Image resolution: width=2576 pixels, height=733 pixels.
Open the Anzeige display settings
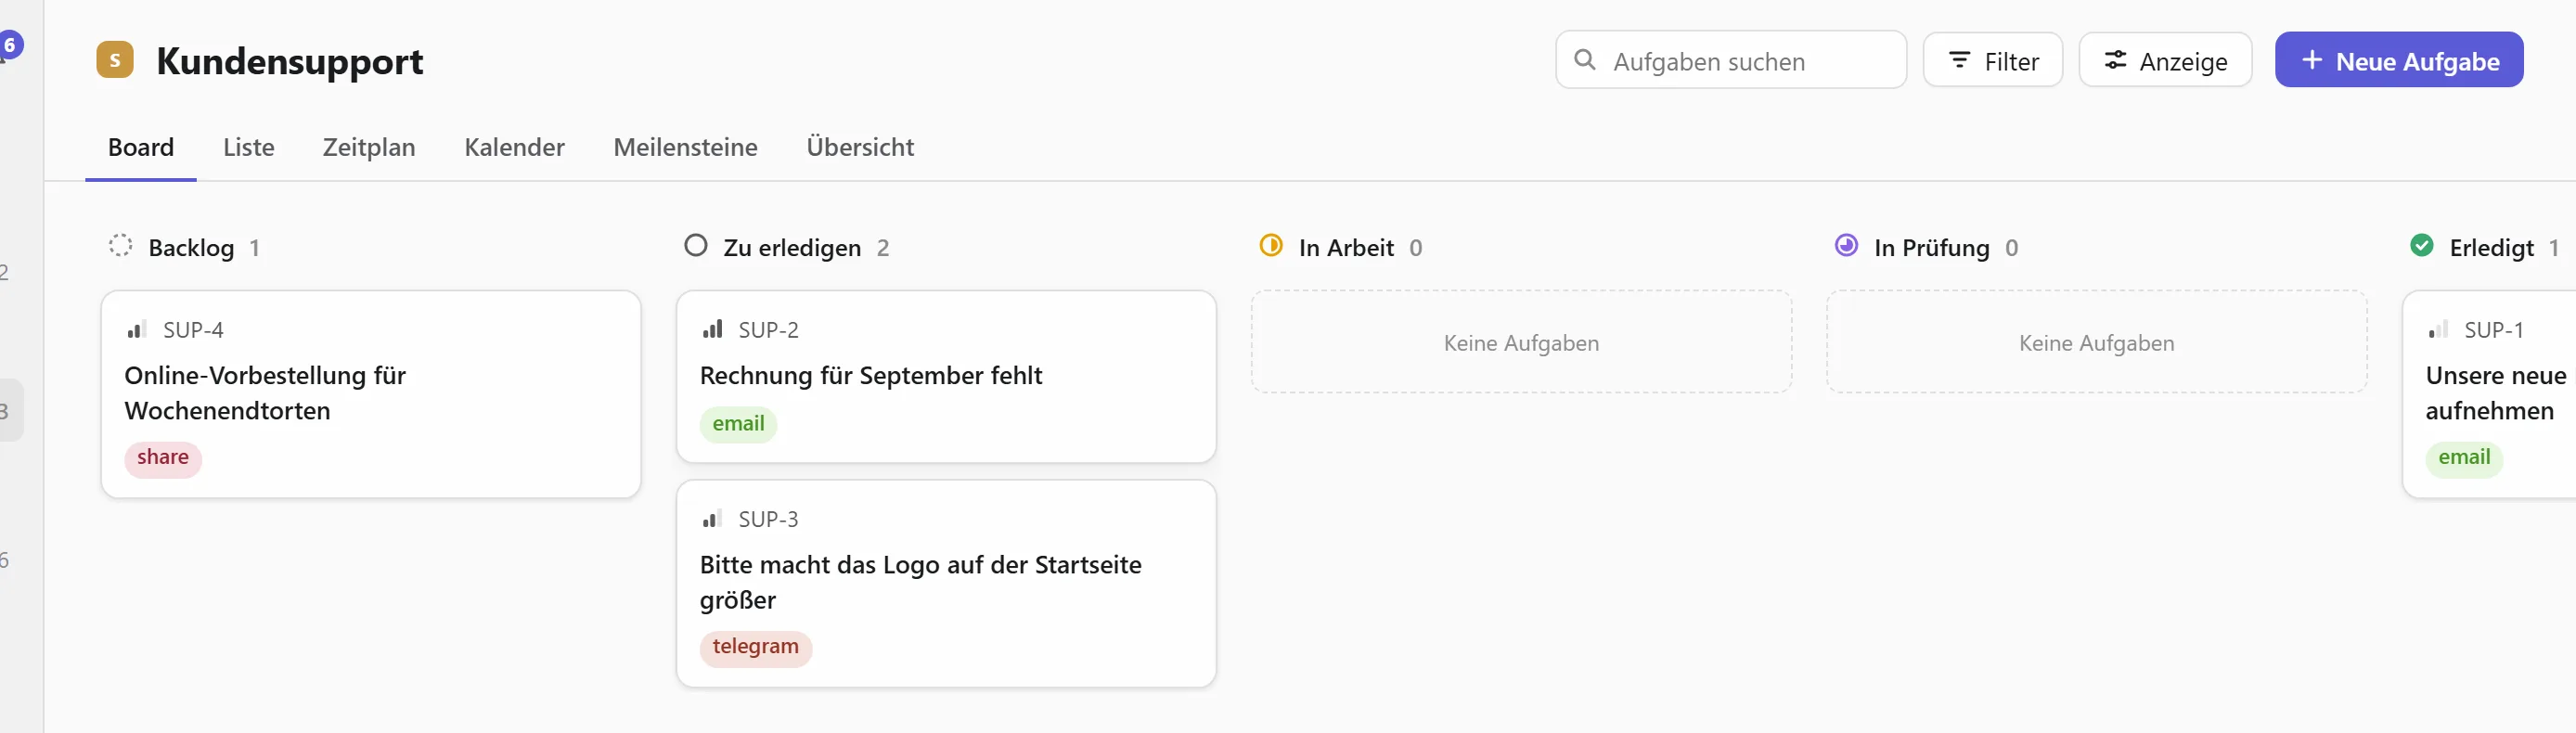click(2165, 60)
